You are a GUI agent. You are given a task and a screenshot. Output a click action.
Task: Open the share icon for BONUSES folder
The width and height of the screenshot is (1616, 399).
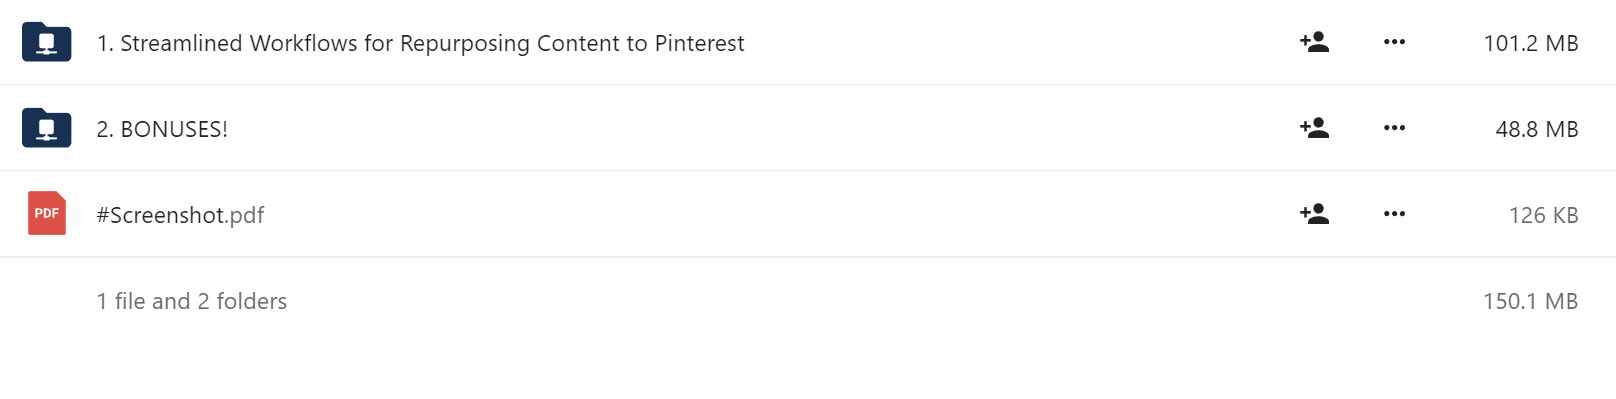click(x=1314, y=128)
